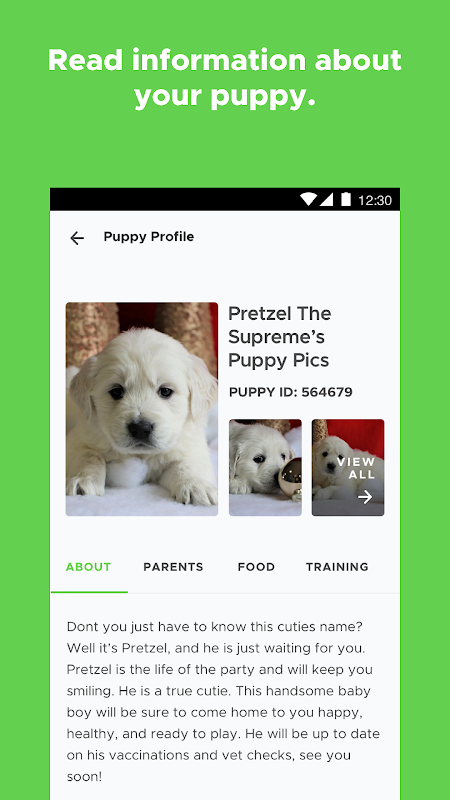This screenshot has width=450, height=800.
Task: Select the Training tab
Action: [337, 567]
